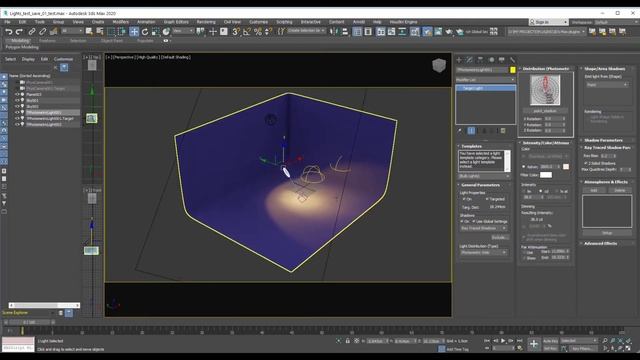Open the Modifier List dropdown
640x360 pixels.
[485, 80]
